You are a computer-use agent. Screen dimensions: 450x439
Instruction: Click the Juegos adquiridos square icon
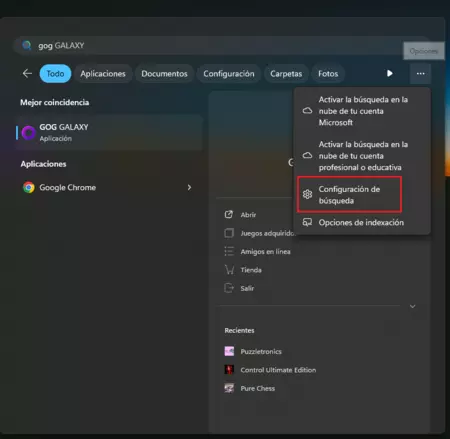pyautogui.click(x=229, y=233)
